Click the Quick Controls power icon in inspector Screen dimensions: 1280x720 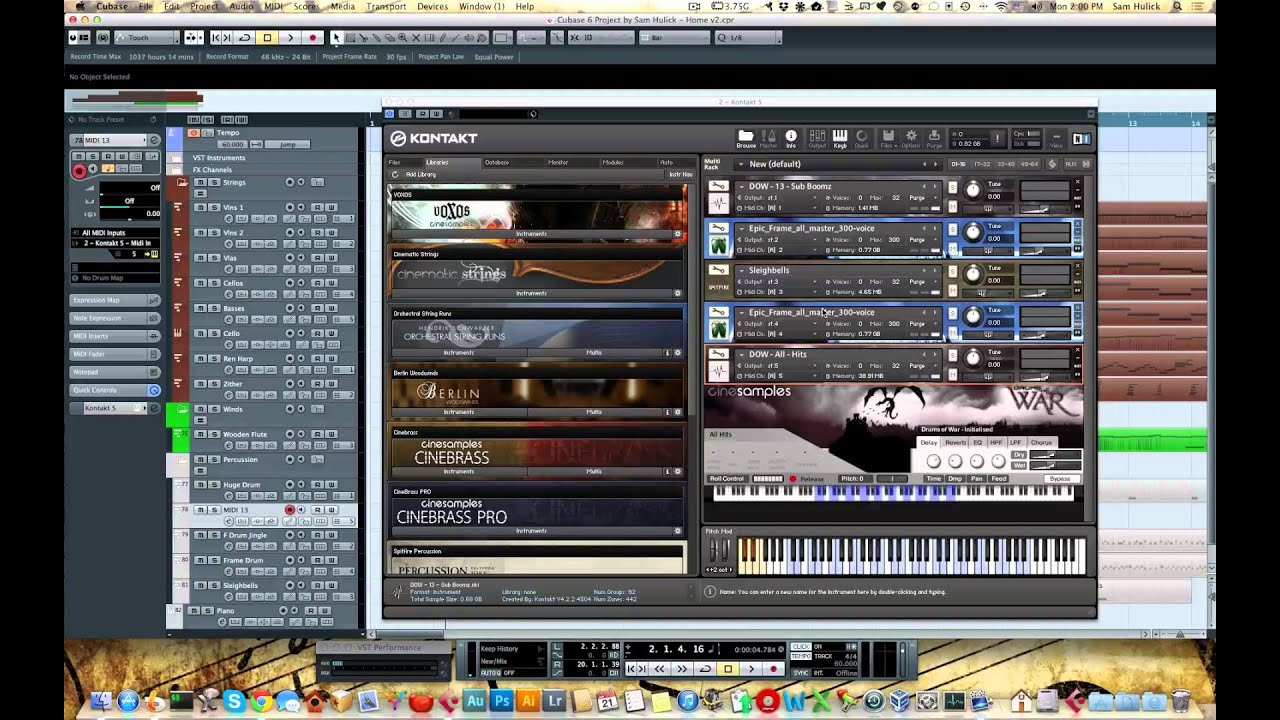pyautogui.click(x=154, y=390)
